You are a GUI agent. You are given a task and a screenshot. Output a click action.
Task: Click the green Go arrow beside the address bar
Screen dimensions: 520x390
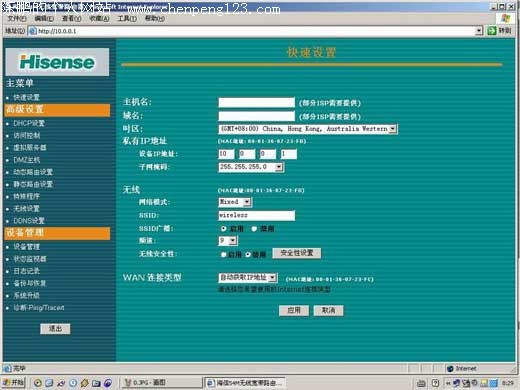[x=492, y=31]
